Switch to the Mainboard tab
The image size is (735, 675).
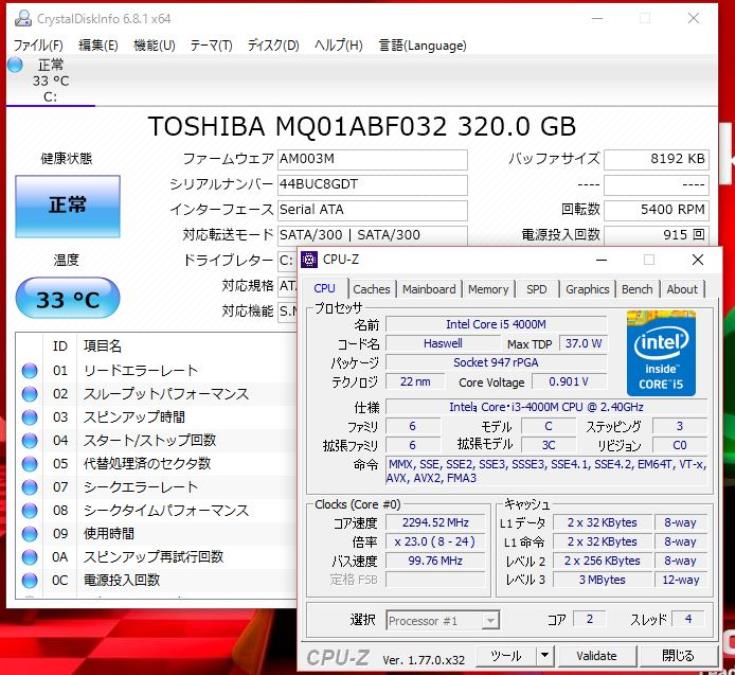[429, 289]
